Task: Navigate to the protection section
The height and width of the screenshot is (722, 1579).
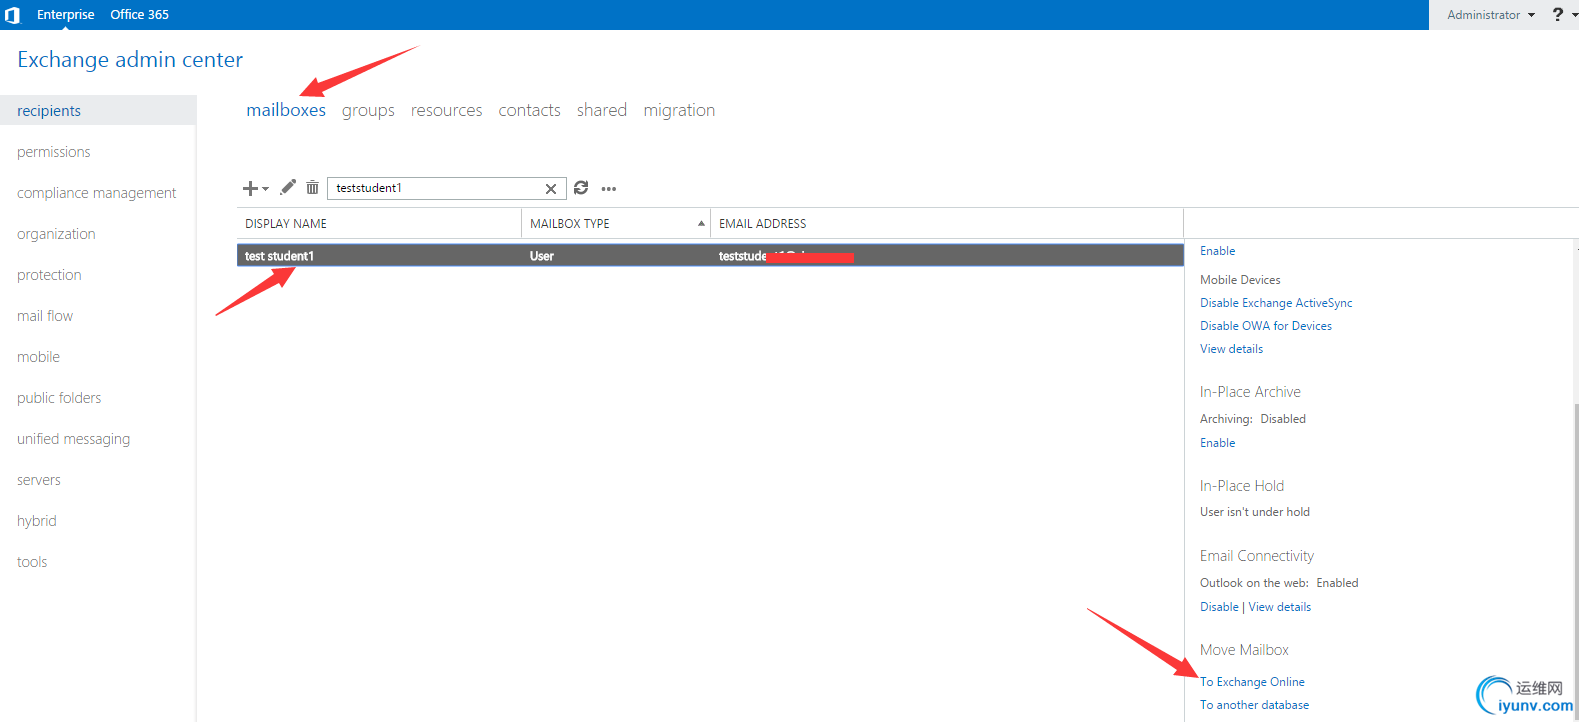Action: [49, 275]
